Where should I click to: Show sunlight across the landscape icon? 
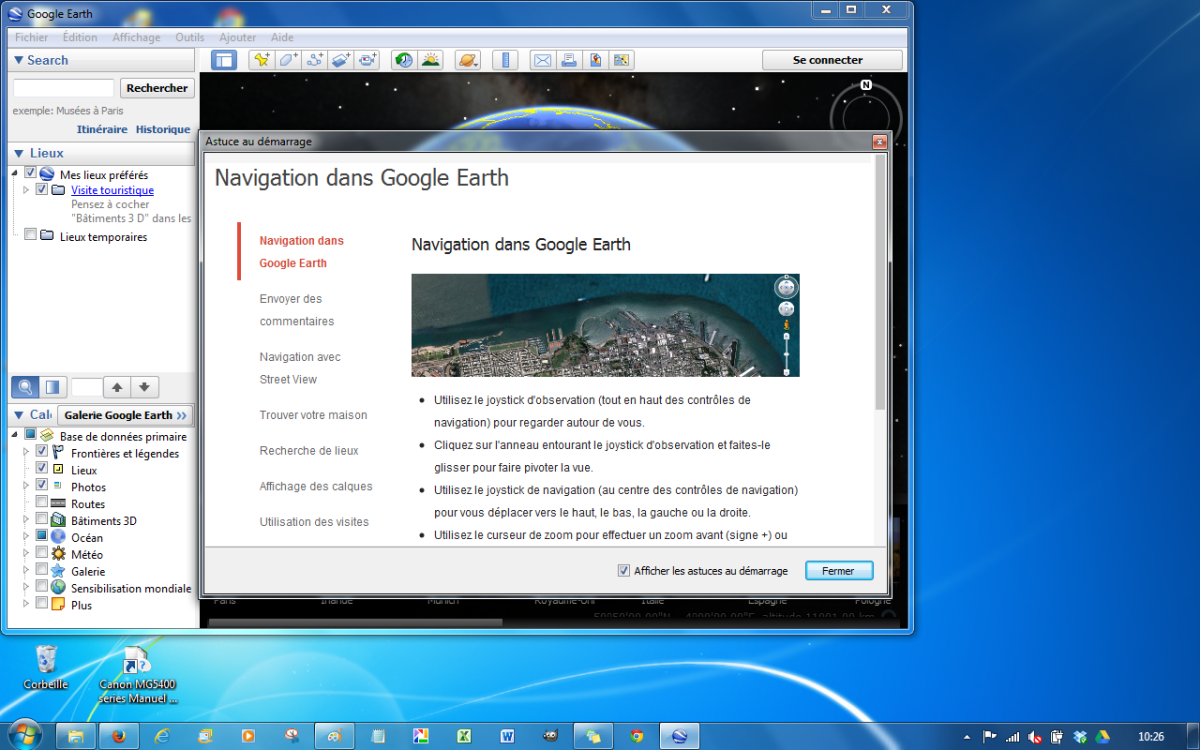(x=431, y=60)
